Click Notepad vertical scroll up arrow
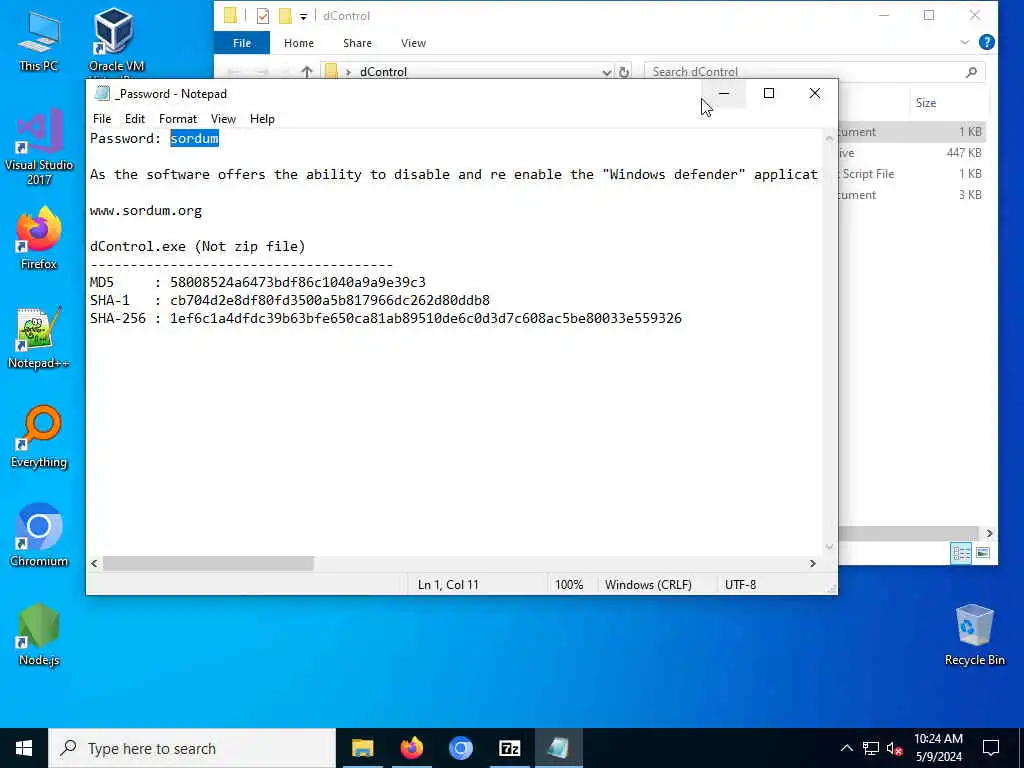This screenshot has height=768, width=1024. point(829,138)
